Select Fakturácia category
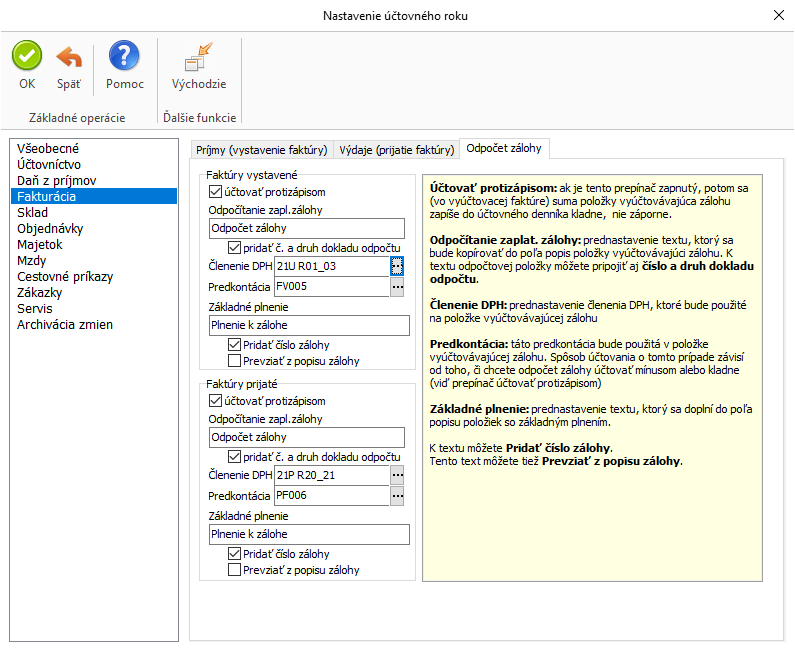 94,196
